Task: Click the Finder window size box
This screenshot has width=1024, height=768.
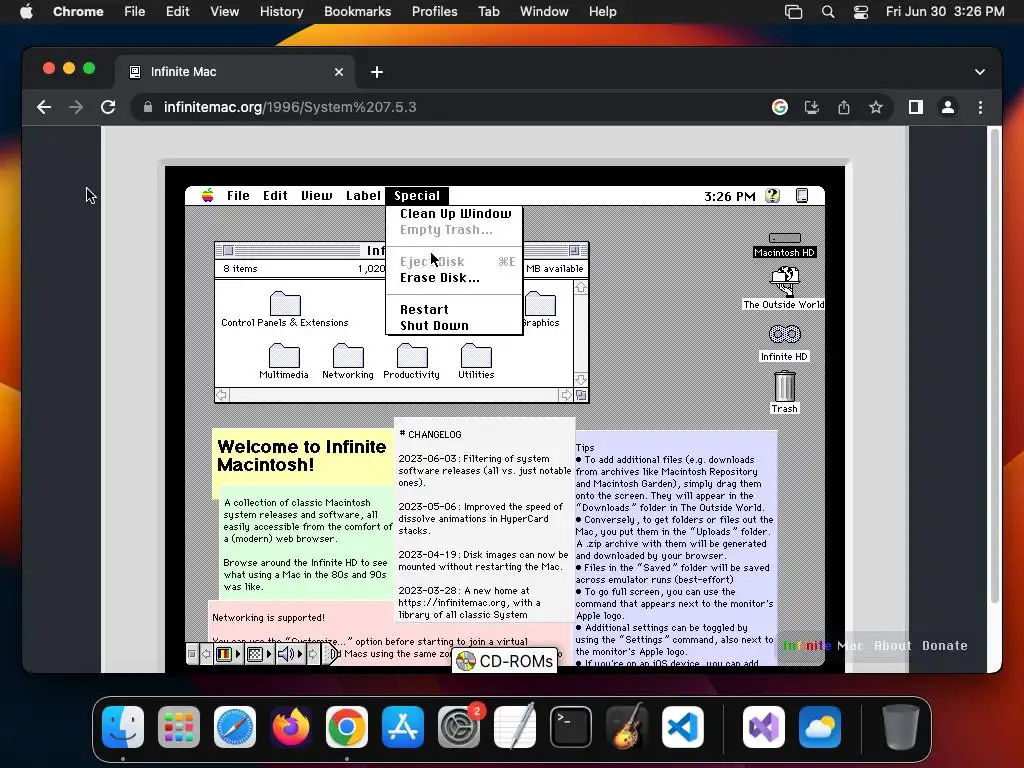Action: (581, 395)
